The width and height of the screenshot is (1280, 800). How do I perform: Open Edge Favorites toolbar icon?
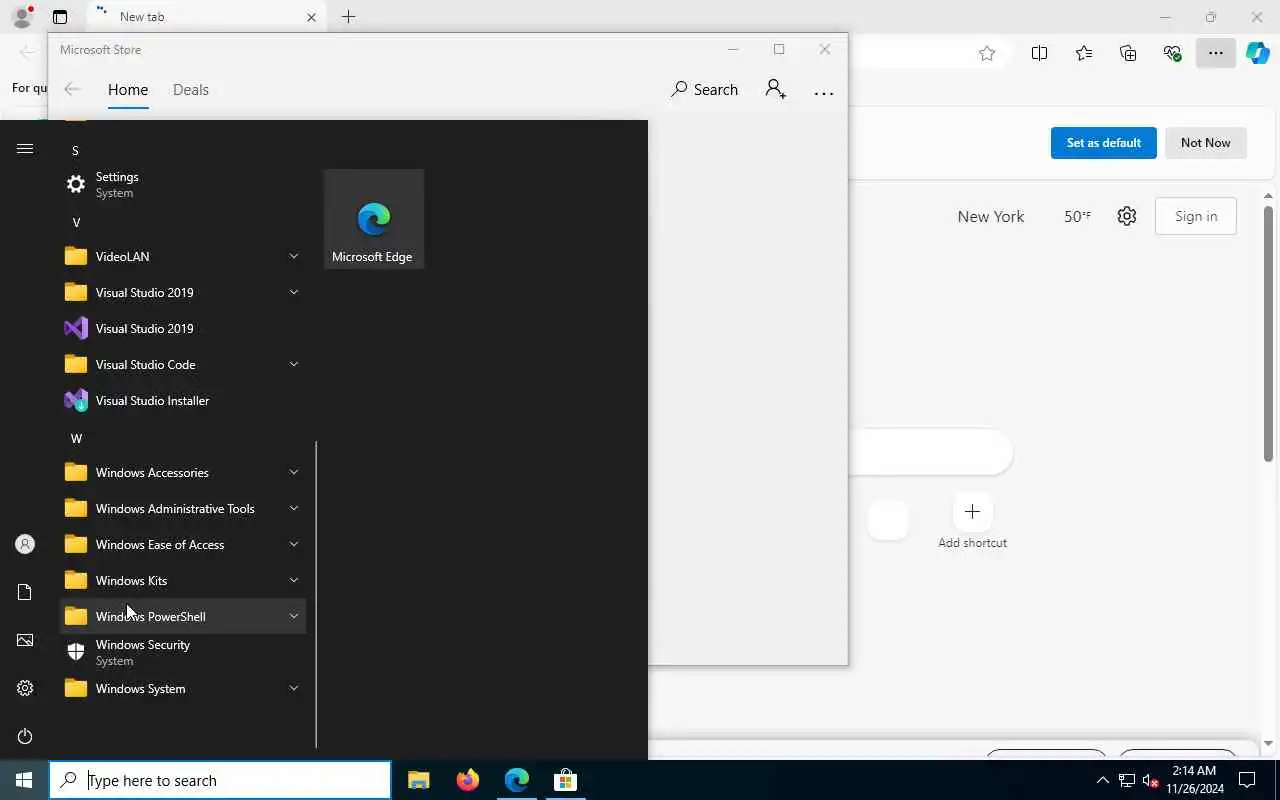point(1084,54)
